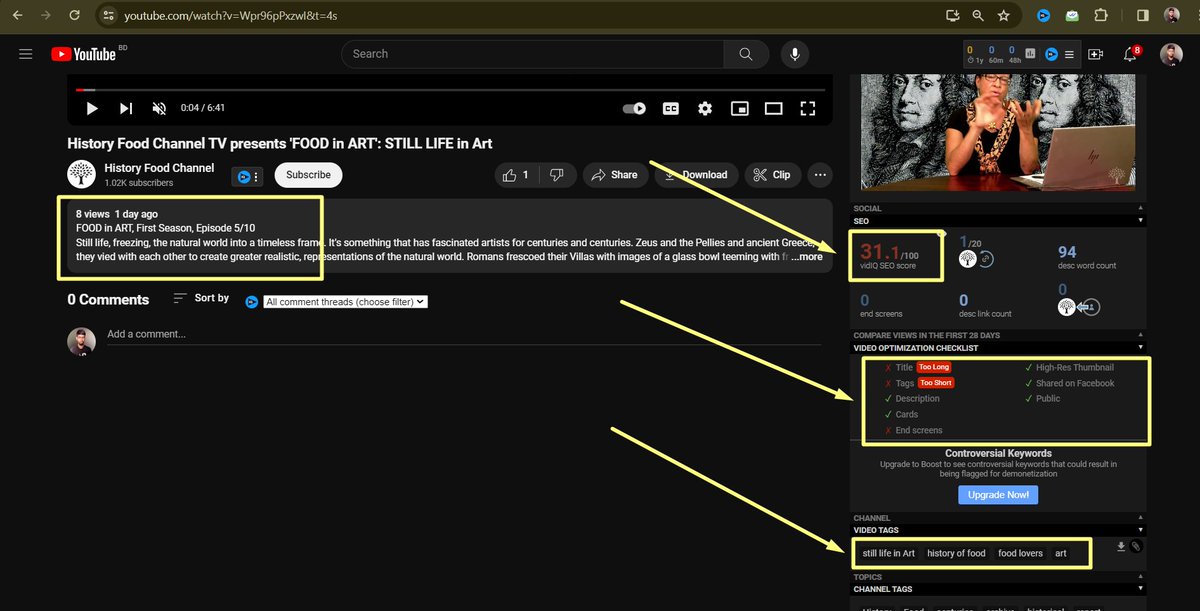Download video tags using the download icon

click(1120, 548)
